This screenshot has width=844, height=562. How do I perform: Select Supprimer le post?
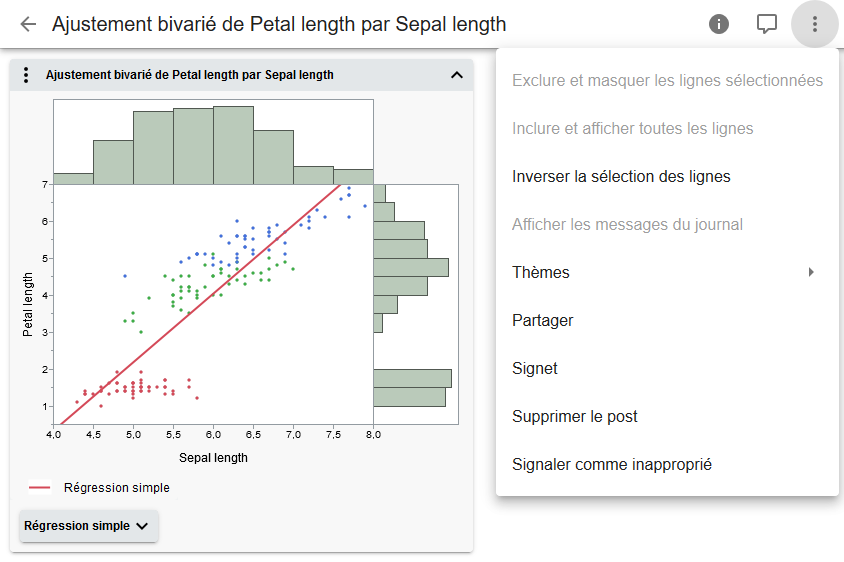574,416
